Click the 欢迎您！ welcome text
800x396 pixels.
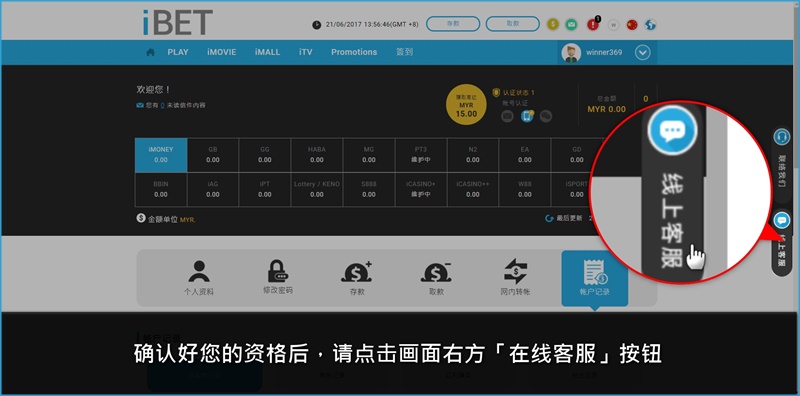[153, 90]
